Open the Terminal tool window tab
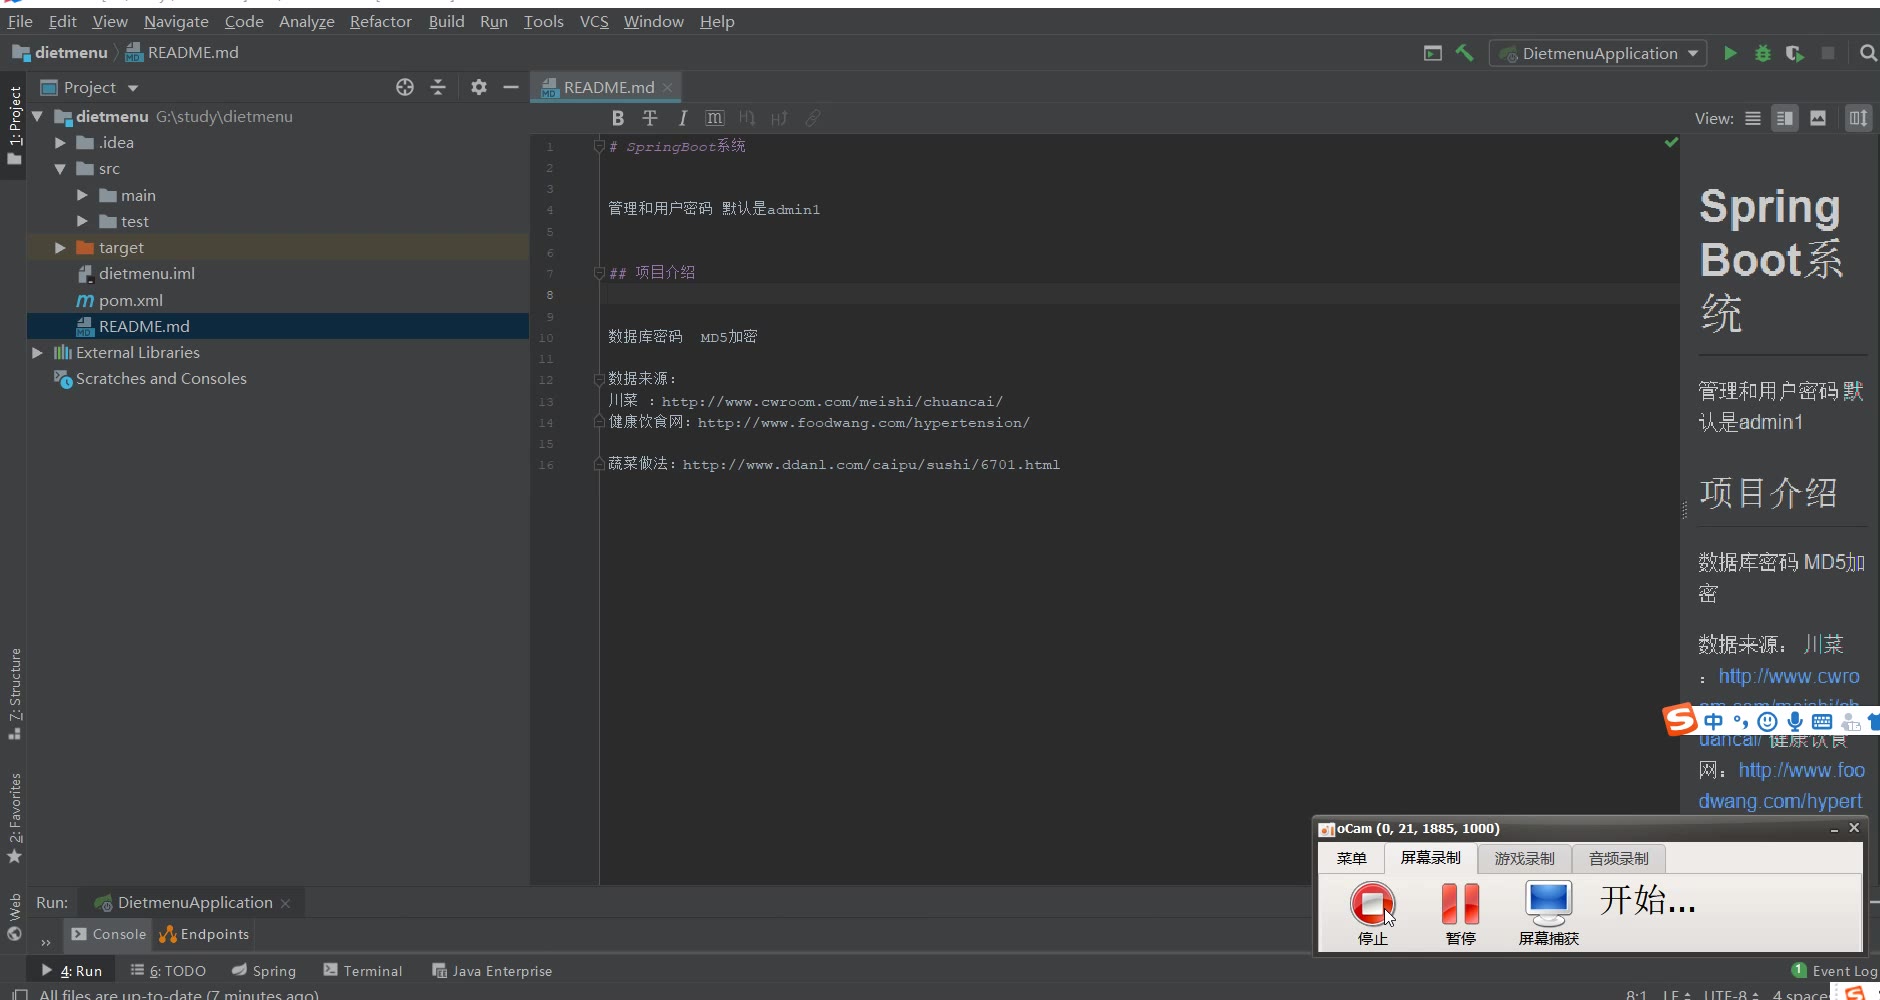 coord(363,970)
